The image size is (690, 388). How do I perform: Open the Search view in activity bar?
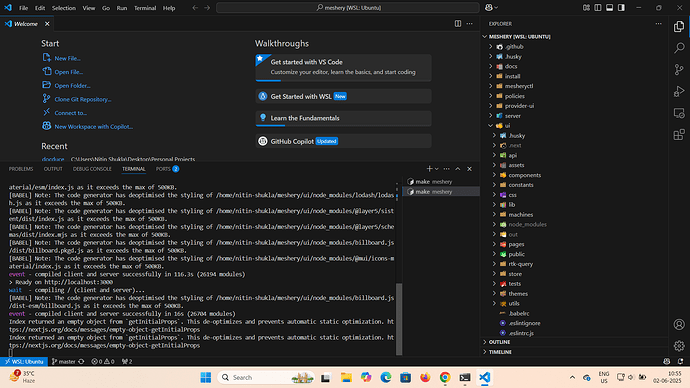[x=679, y=48]
